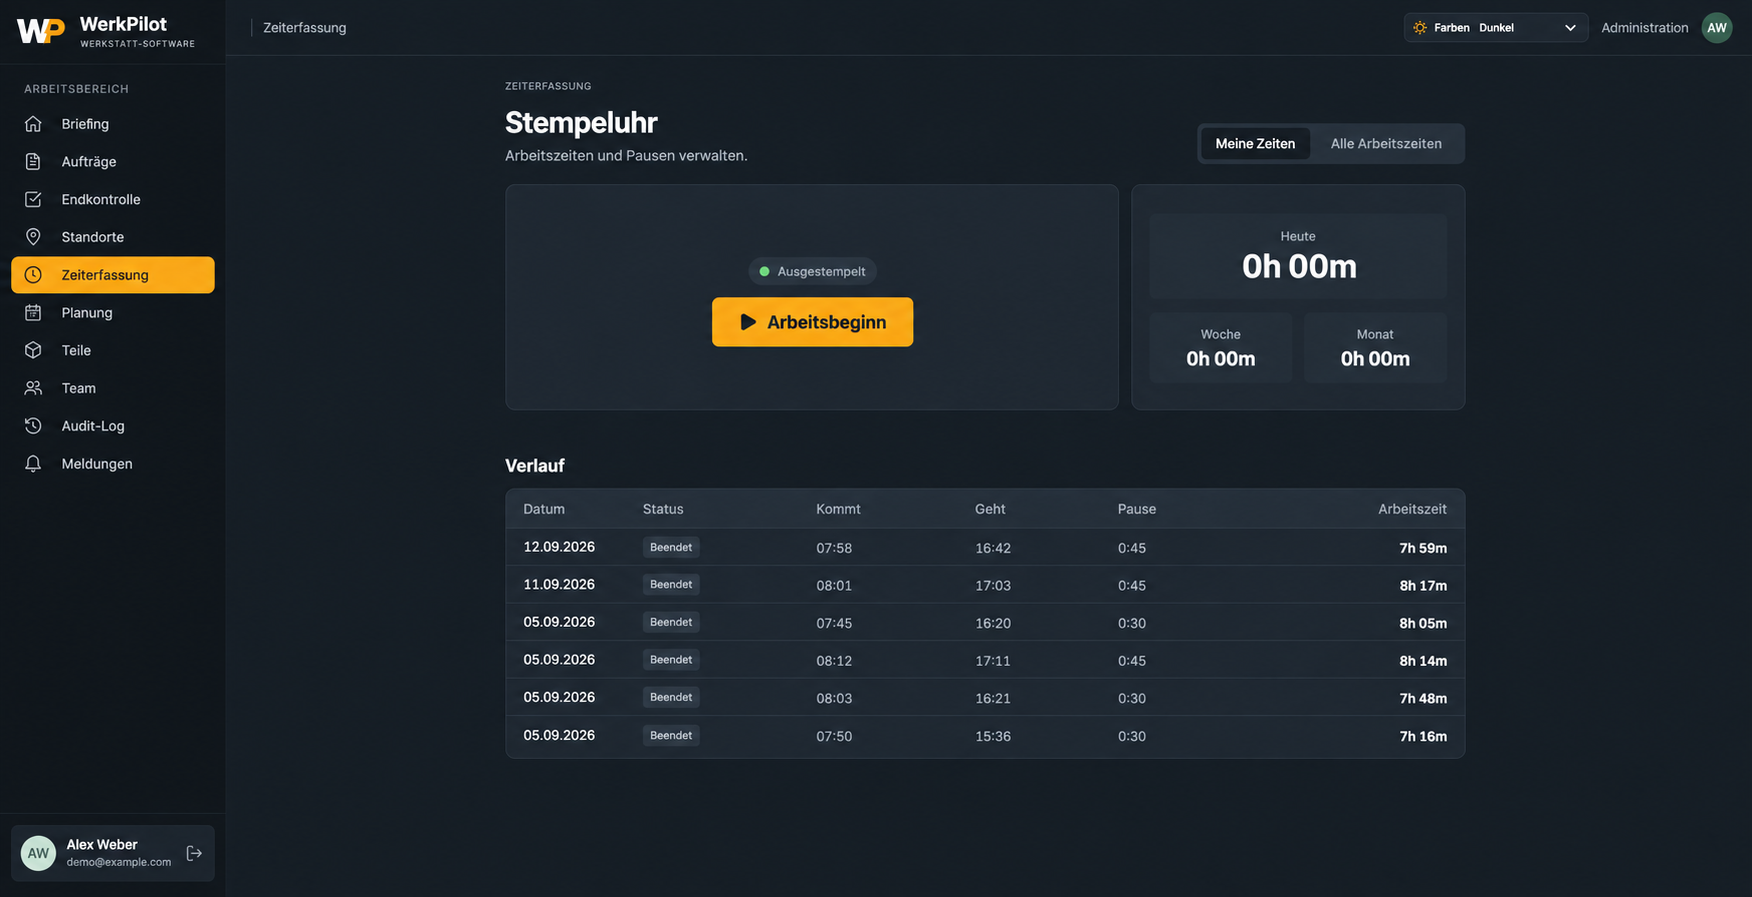Open Teile via its box icon
This screenshot has width=1752, height=897.
tap(33, 350)
